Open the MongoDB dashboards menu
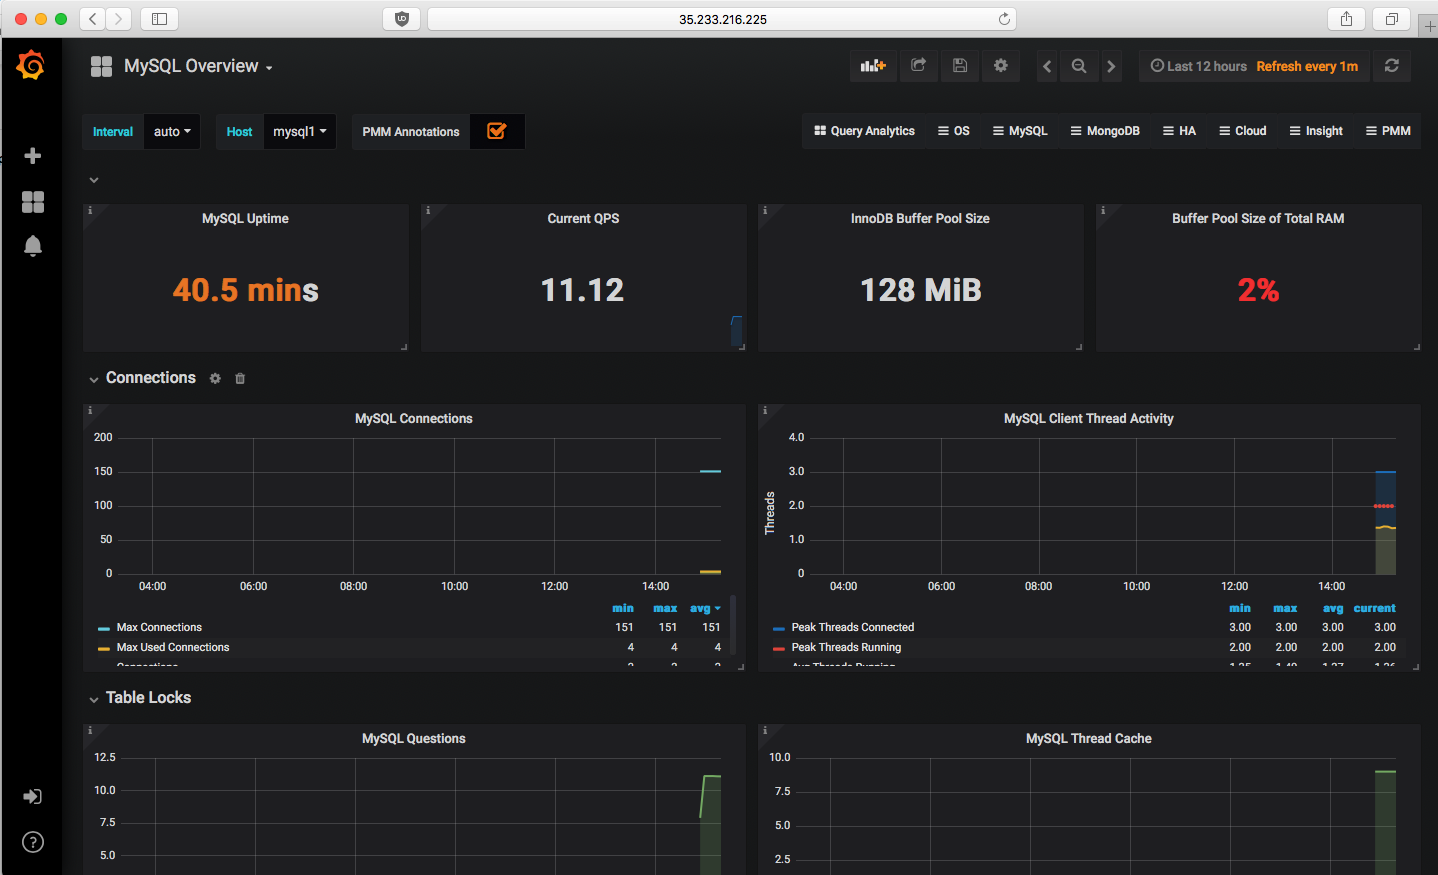The height and width of the screenshot is (875, 1438). [x=1105, y=131]
